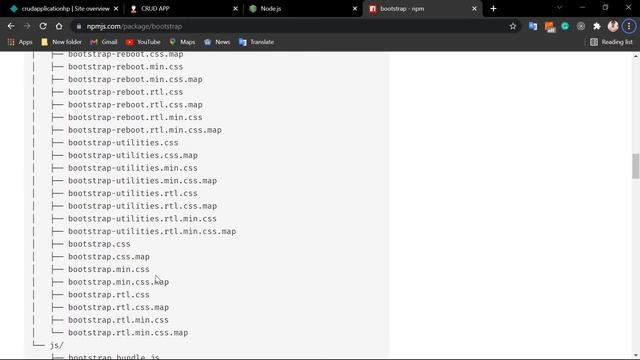This screenshot has width=640, height=360.
Task: Open the YouTube bookmark
Action: pos(143,42)
